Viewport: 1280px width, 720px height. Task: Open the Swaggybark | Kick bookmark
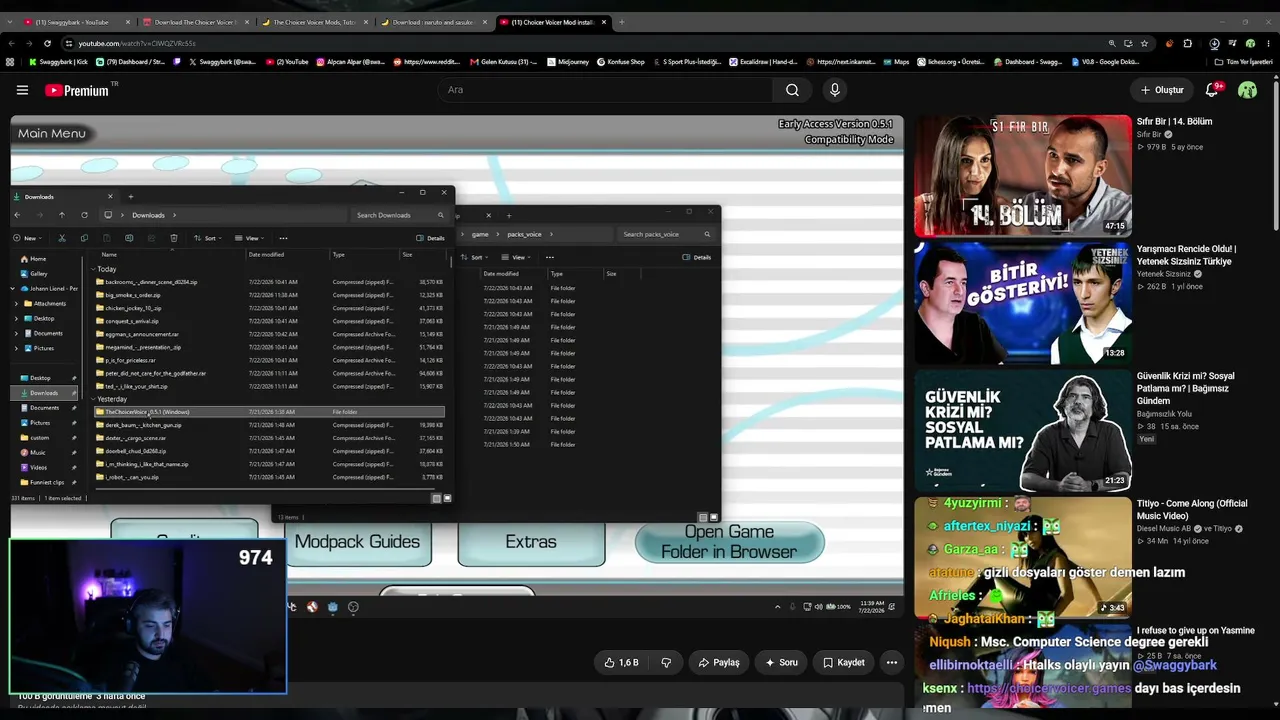pyautogui.click(x=59, y=62)
